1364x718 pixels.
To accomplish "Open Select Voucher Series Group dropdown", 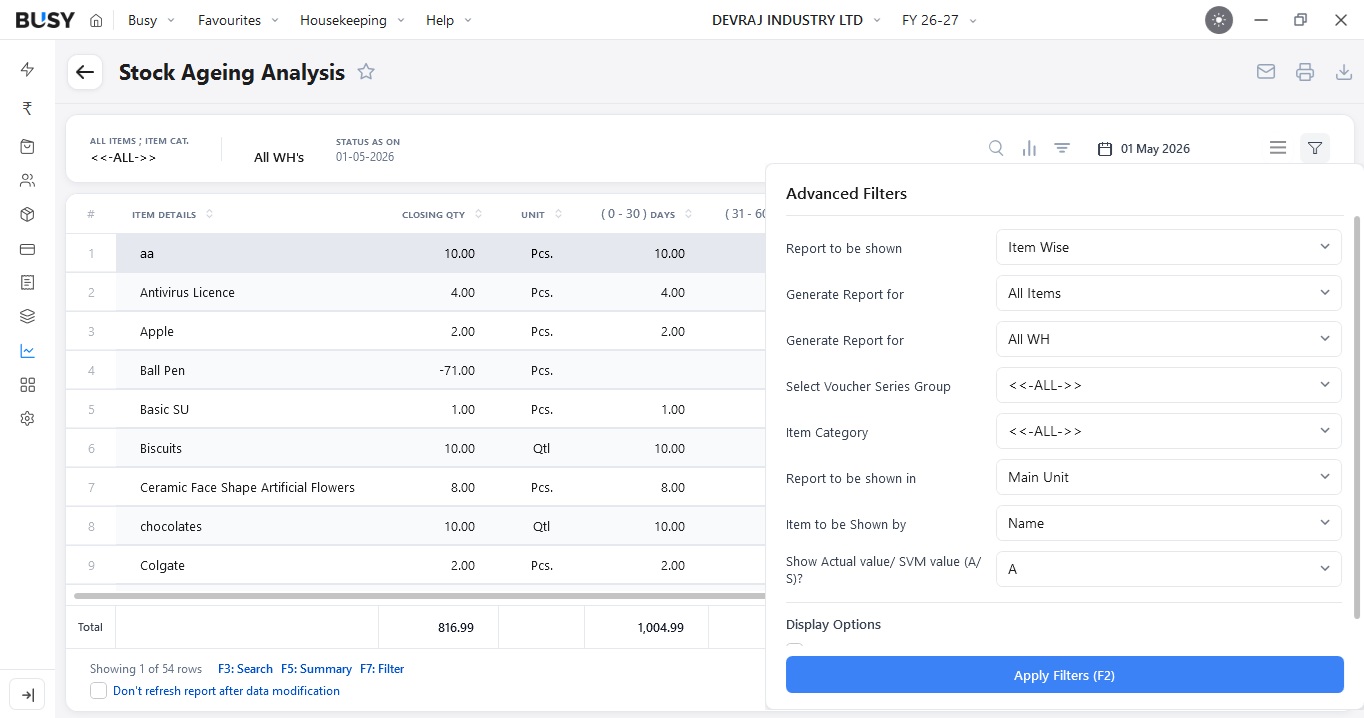I will pyautogui.click(x=1168, y=385).
